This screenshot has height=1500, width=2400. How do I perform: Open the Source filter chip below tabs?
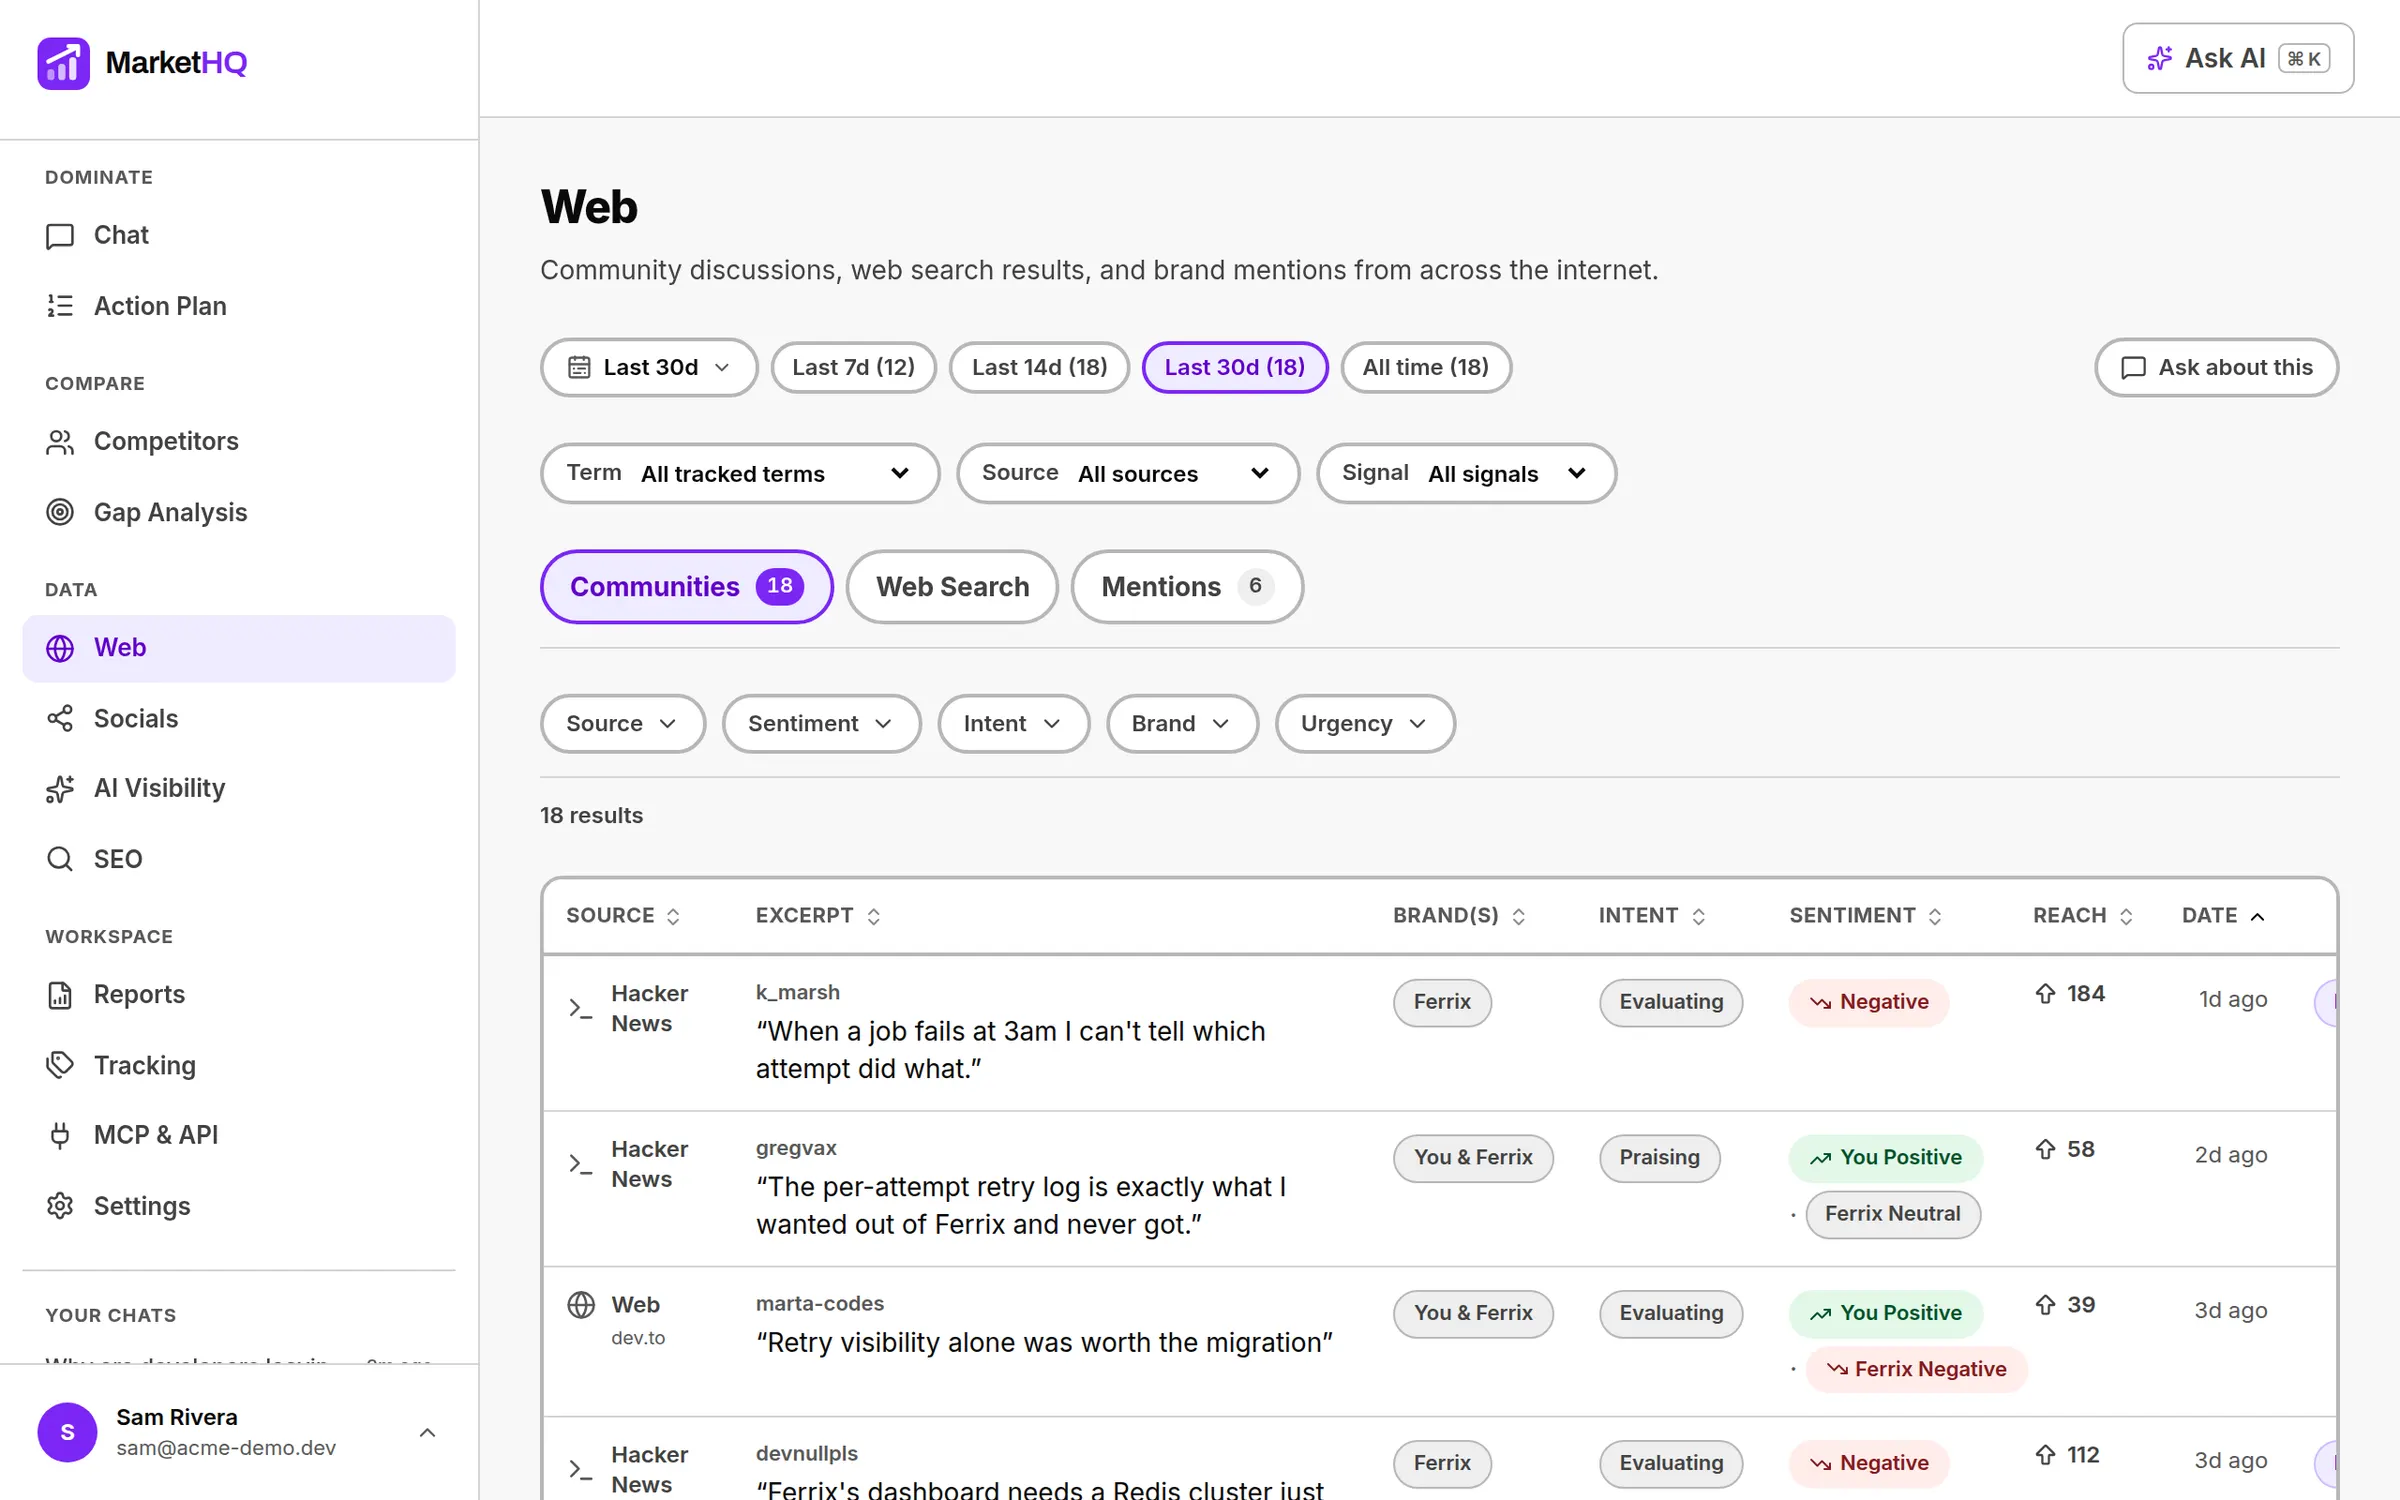coord(623,723)
